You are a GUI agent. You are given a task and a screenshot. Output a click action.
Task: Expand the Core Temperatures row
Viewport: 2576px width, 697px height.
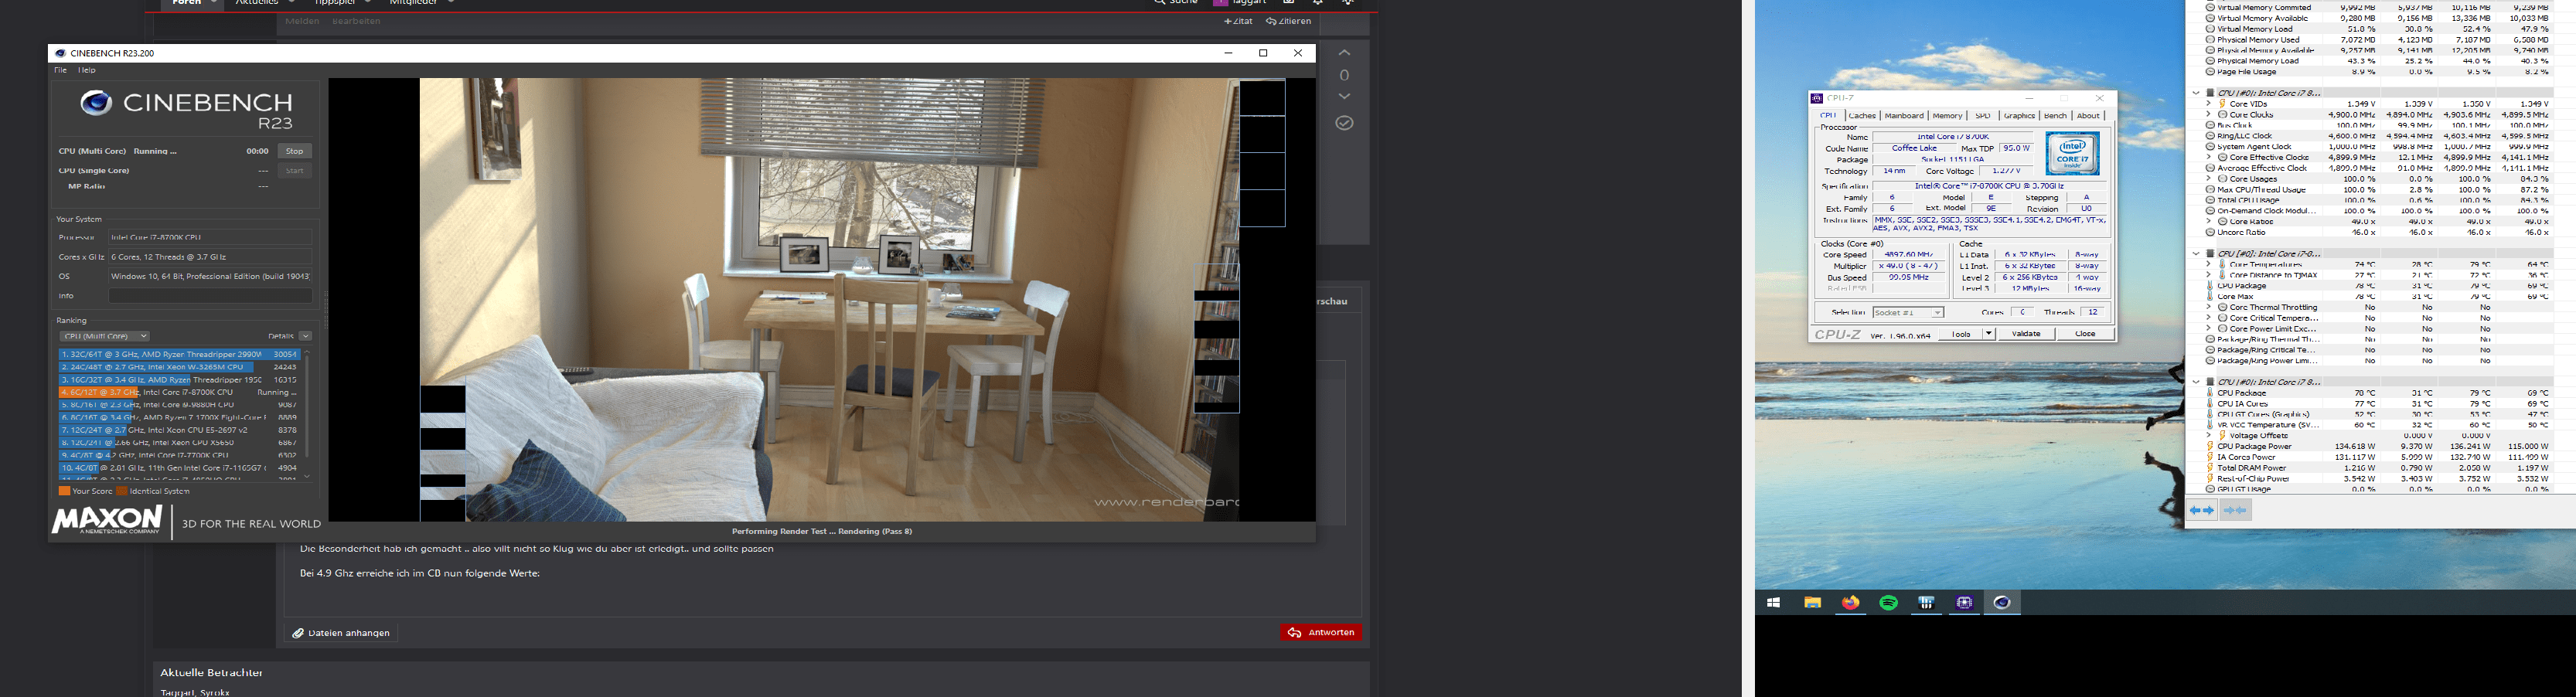tap(2208, 265)
